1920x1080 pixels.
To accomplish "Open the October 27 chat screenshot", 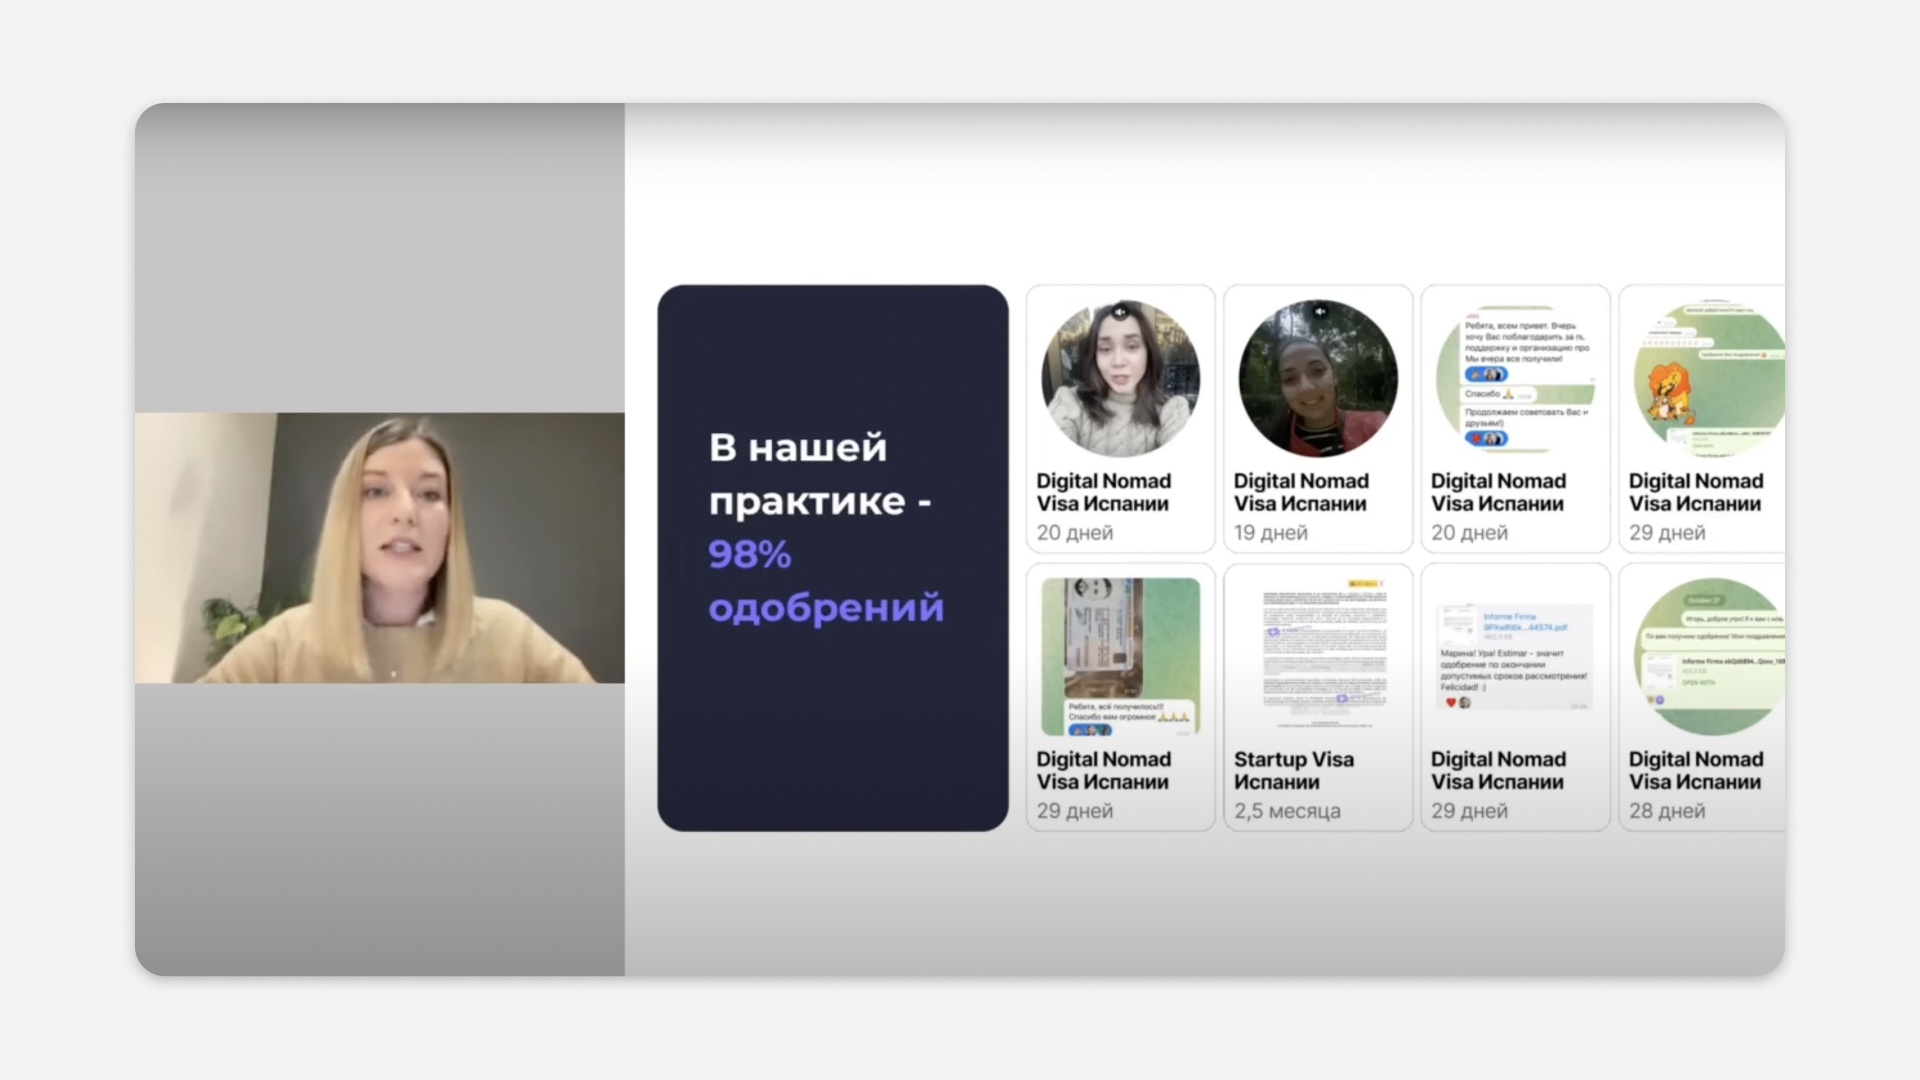I will click(1708, 656).
